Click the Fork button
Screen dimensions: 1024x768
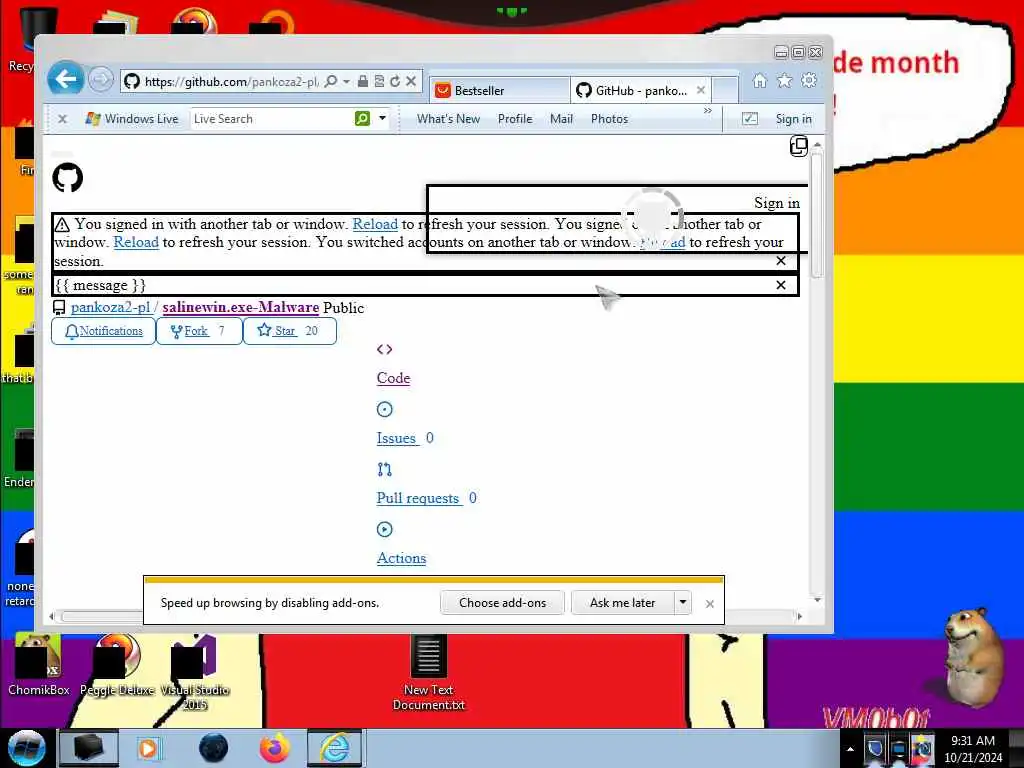click(x=199, y=331)
